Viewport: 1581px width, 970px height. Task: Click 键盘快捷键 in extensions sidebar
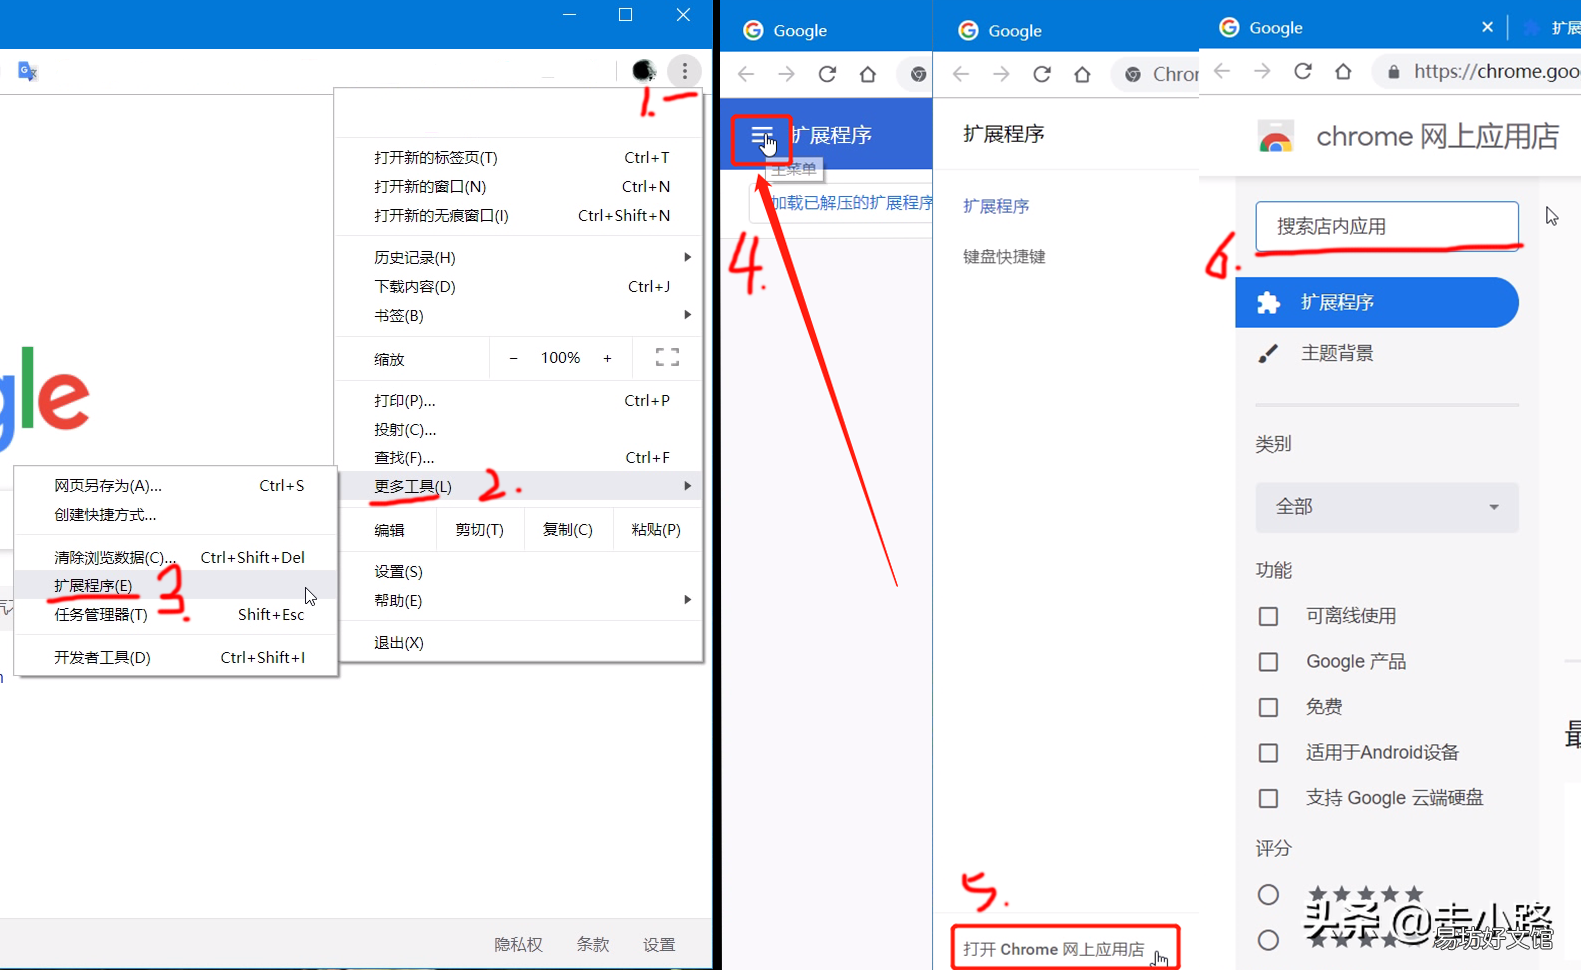[1004, 256]
